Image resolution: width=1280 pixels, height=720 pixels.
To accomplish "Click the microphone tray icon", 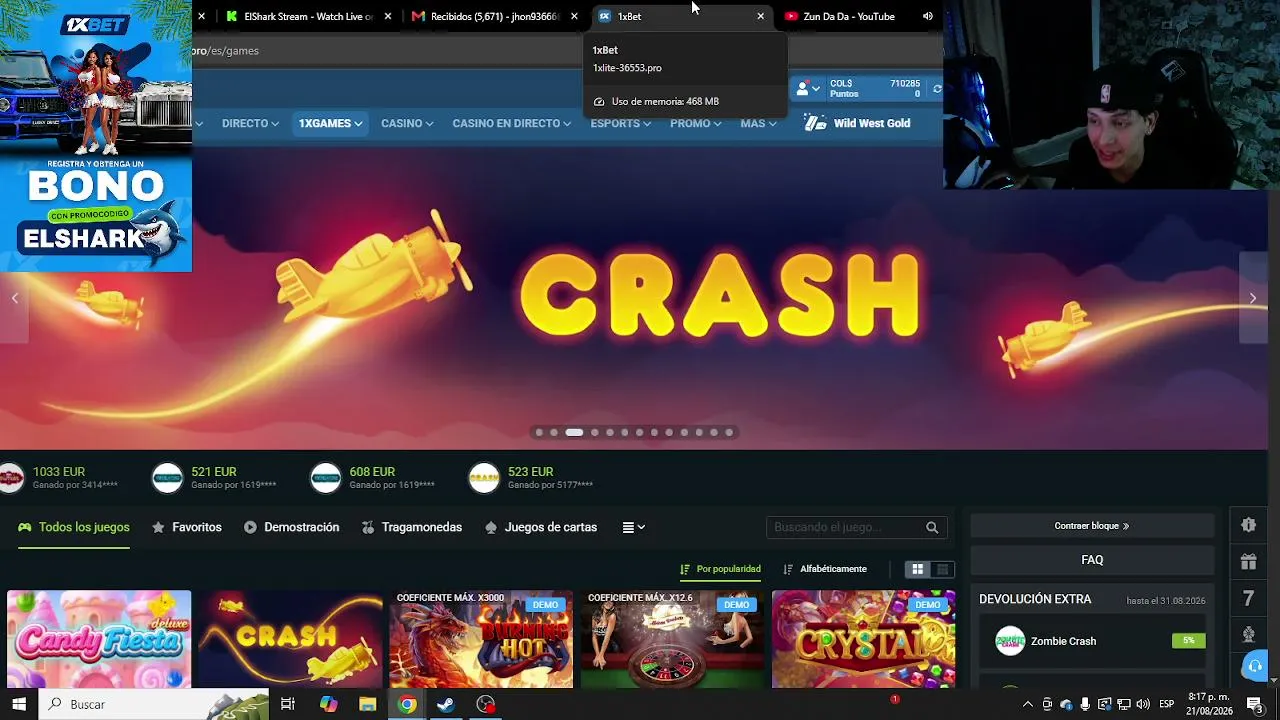I will click(x=1085, y=704).
